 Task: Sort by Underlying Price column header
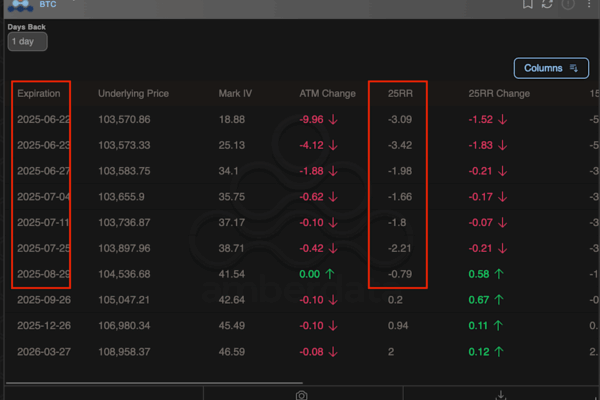pyautogui.click(x=133, y=94)
